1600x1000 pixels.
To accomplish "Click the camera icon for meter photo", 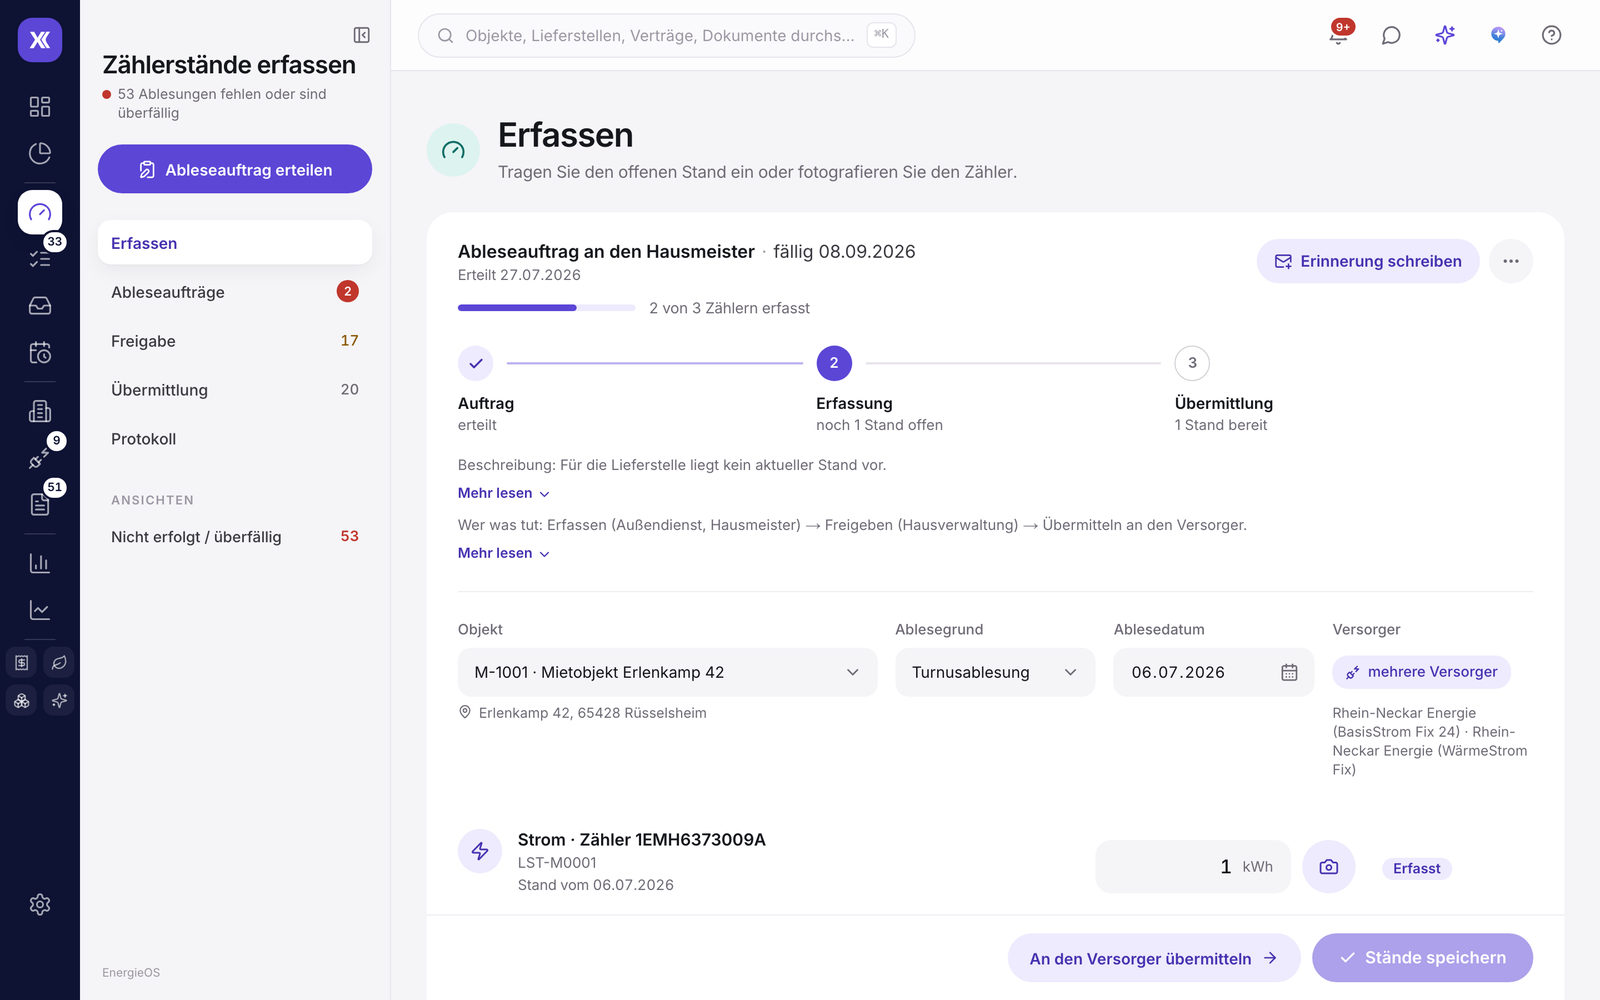I will pyautogui.click(x=1328, y=867).
